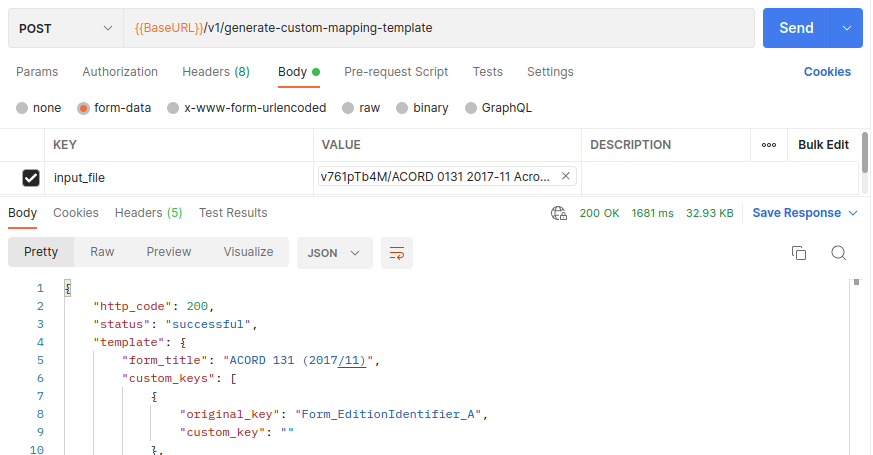Click the 32.93 KB response size

click(709, 213)
